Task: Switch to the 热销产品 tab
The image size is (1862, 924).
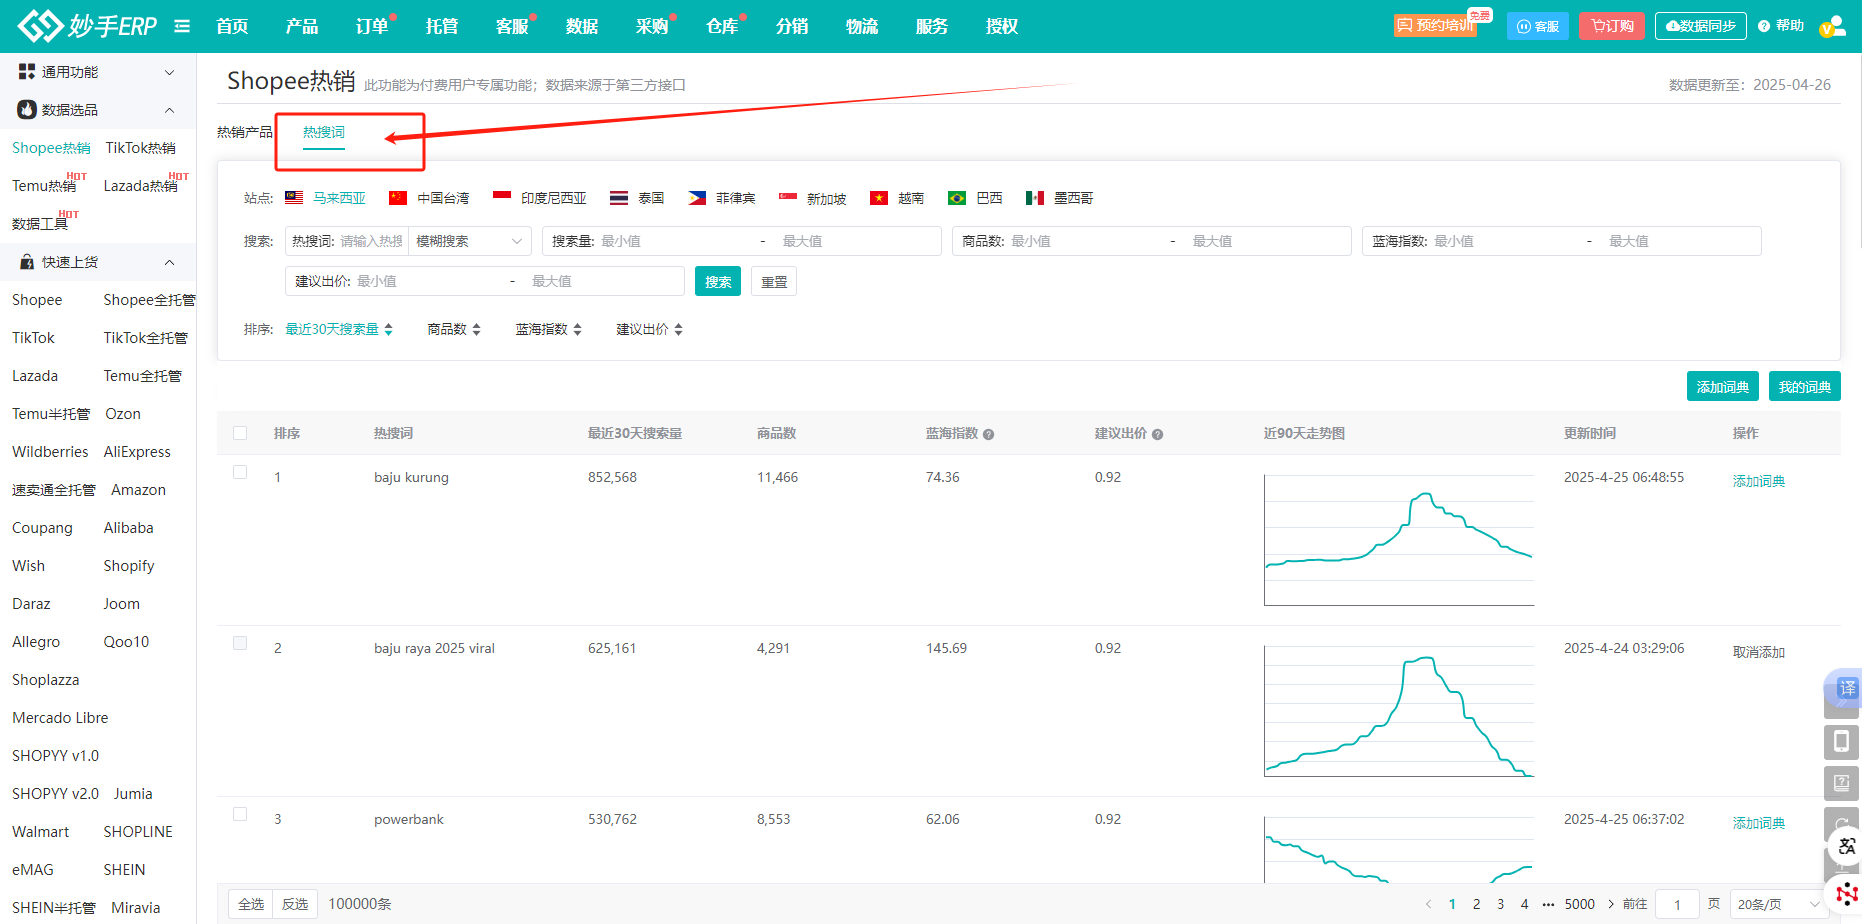Action: [245, 132]
